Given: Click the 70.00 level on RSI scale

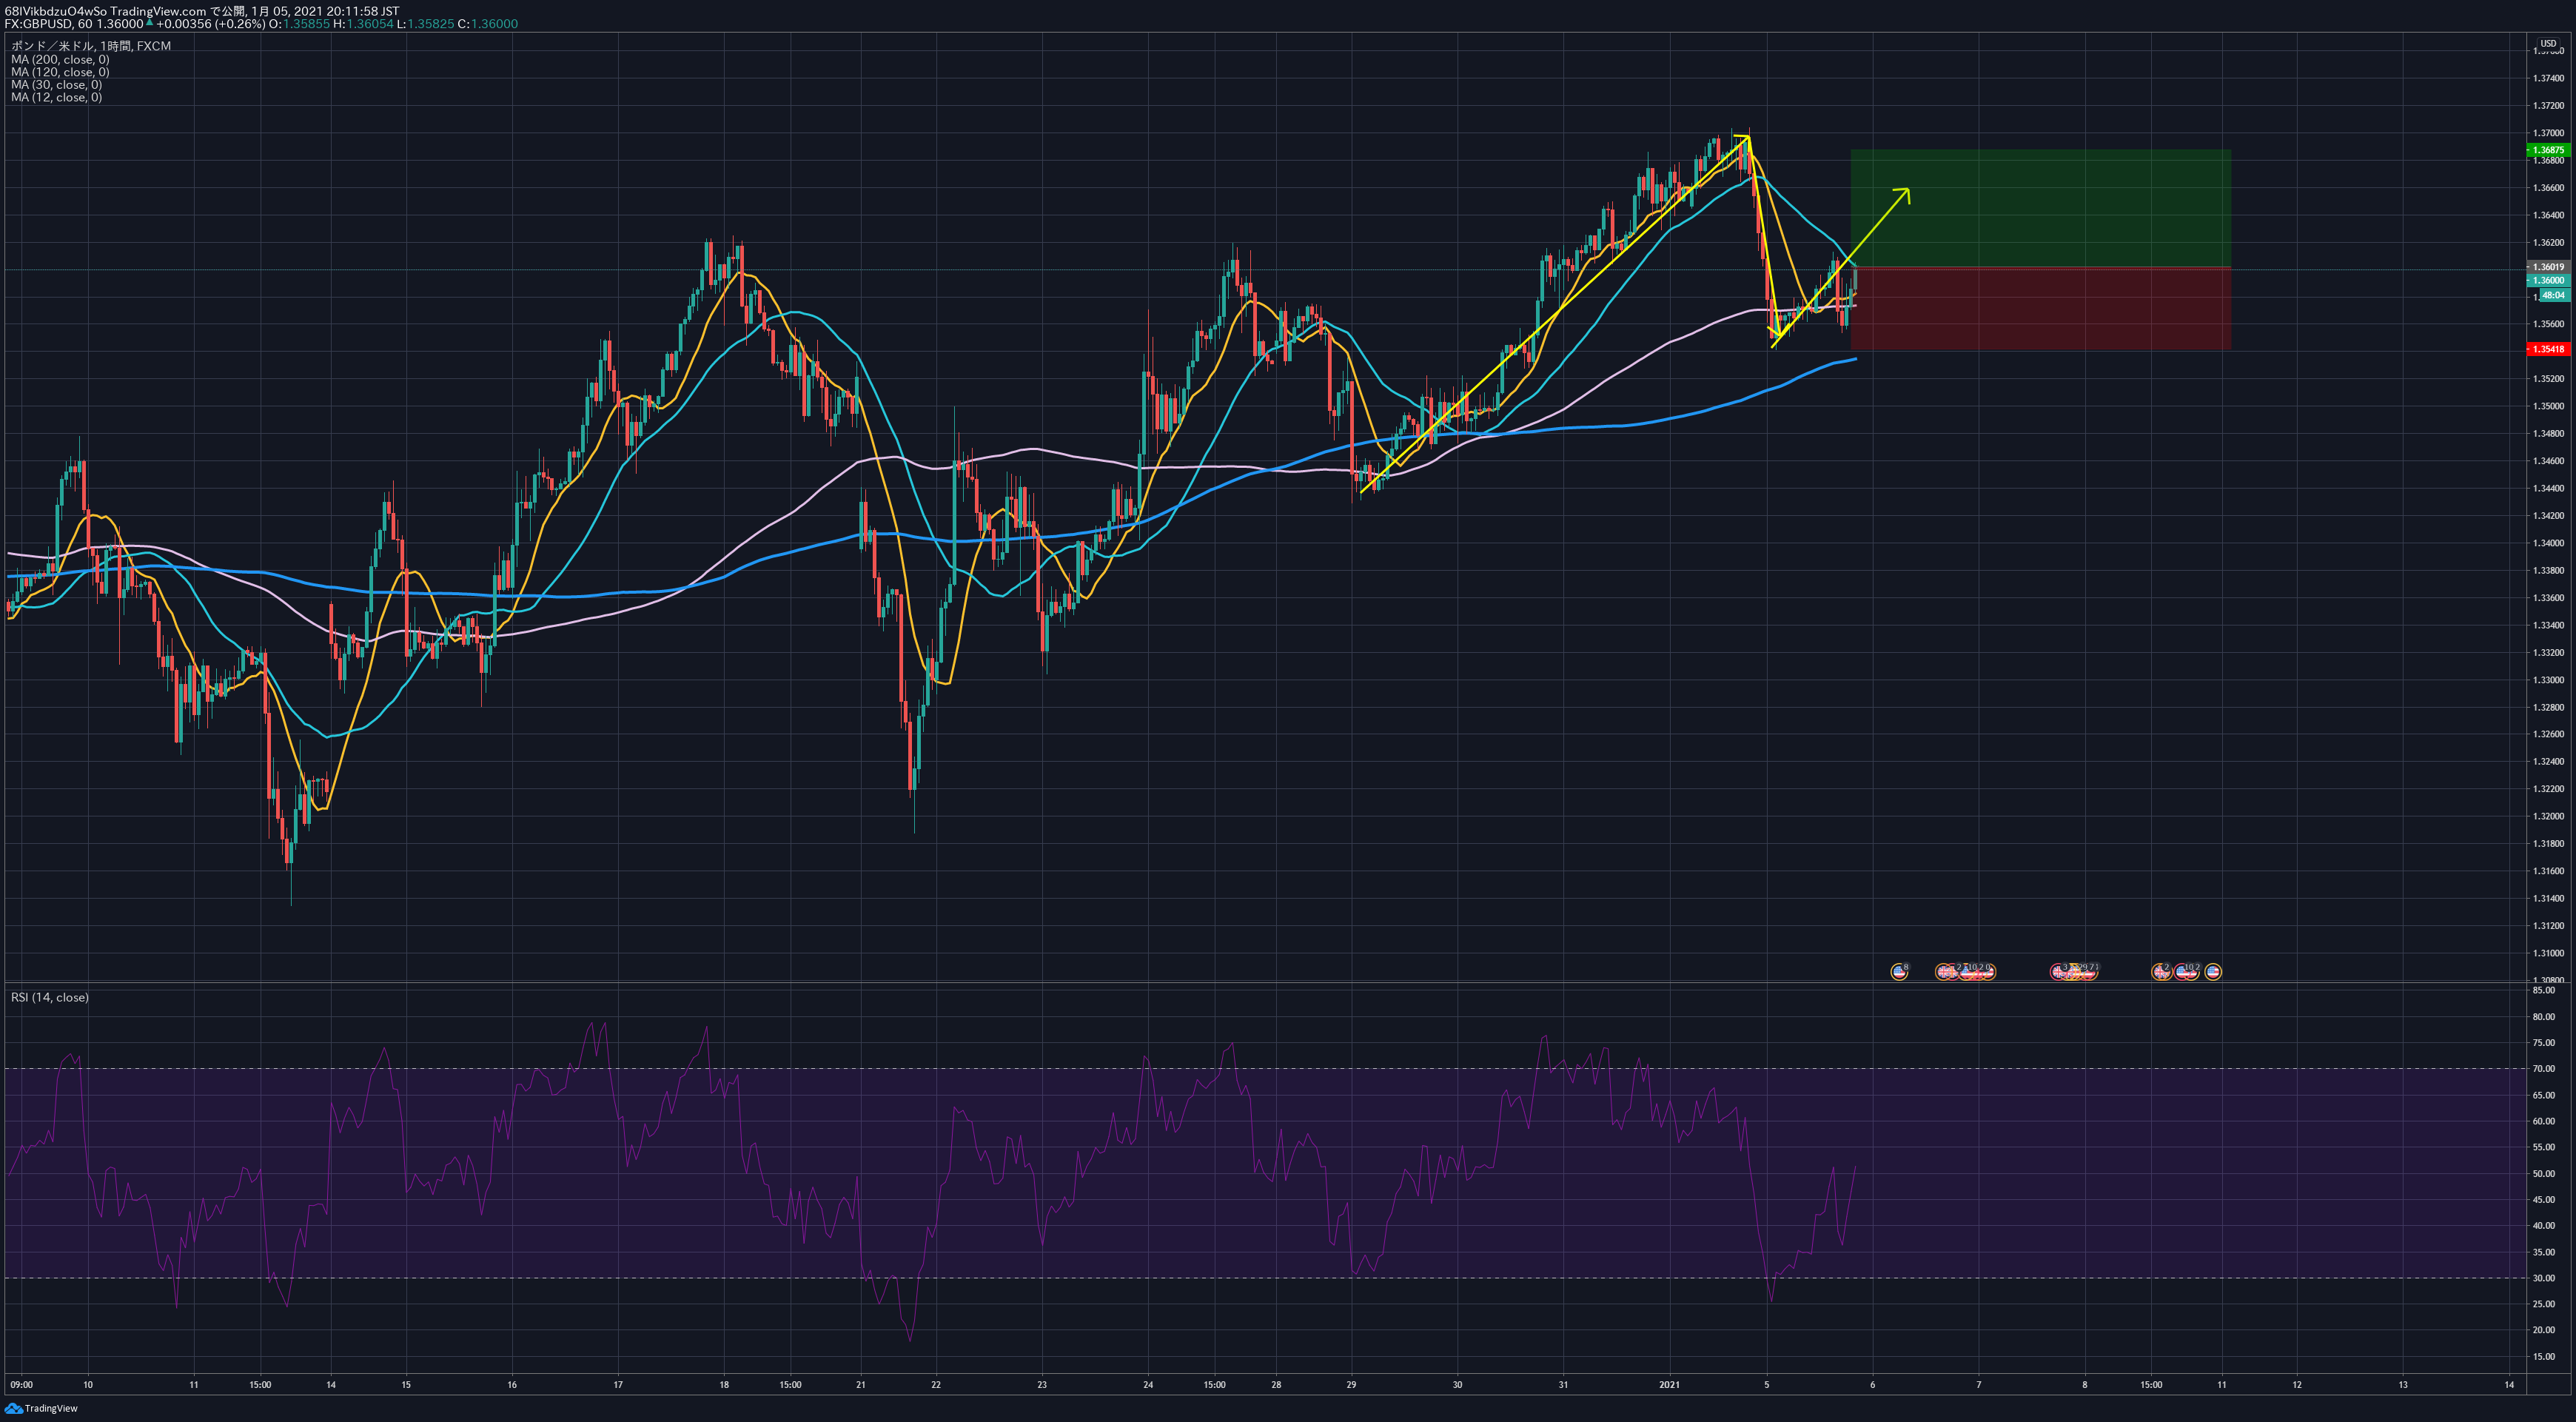Looking at the screenshot, I should coord(2544,1069).
